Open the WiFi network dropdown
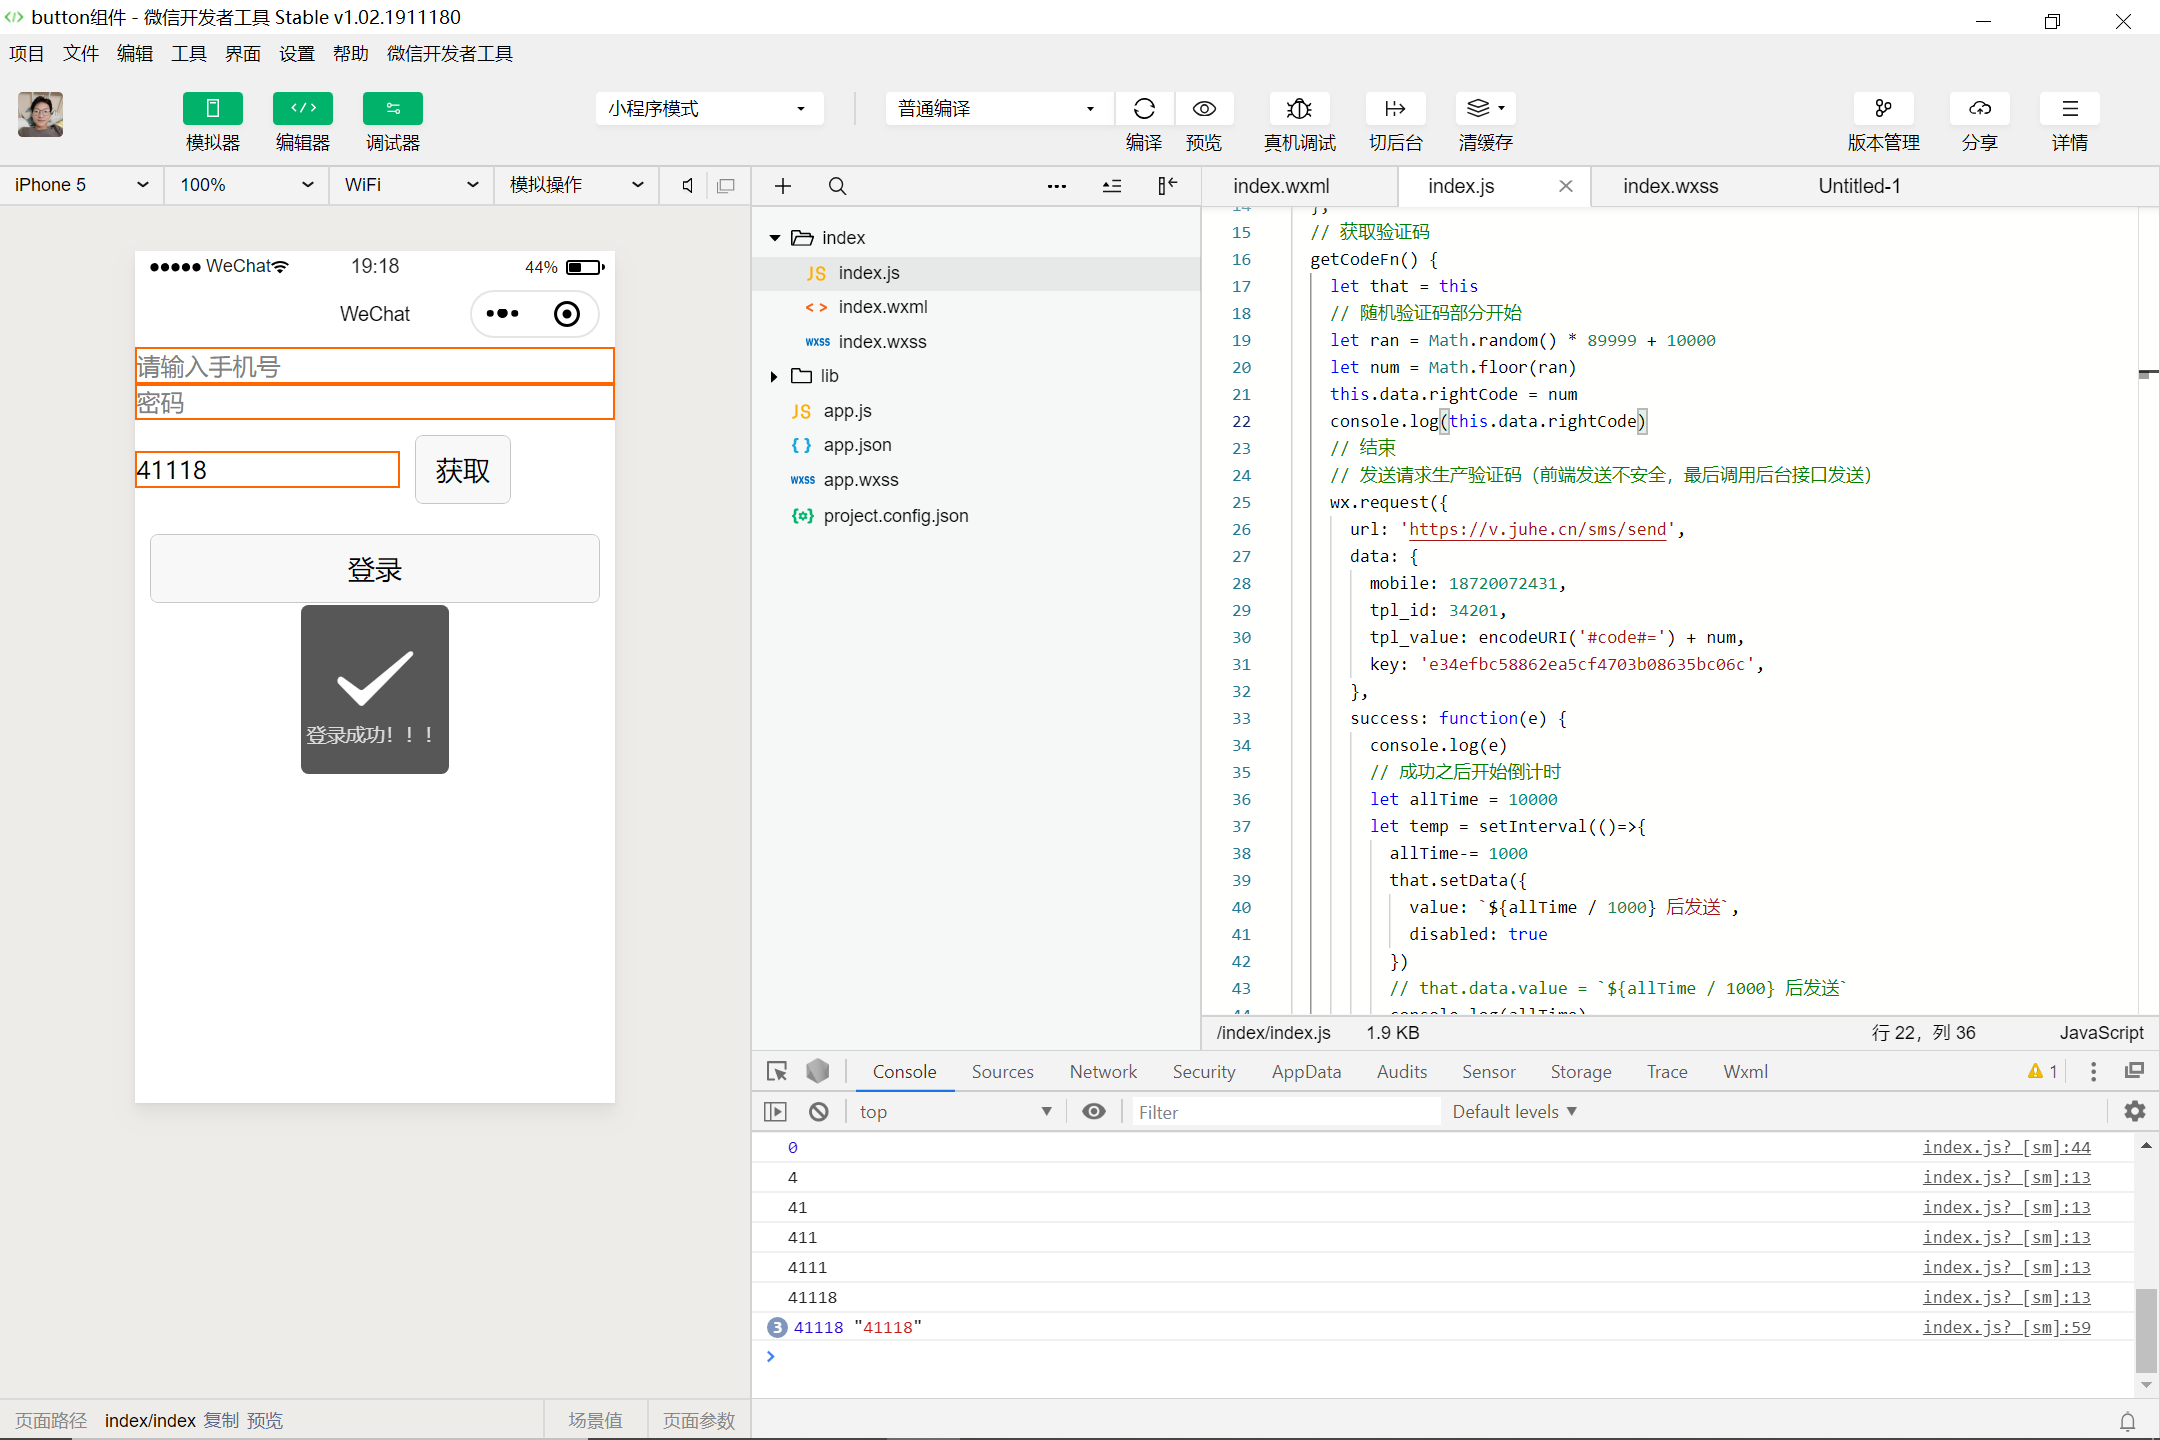 (x=411, y=185)
